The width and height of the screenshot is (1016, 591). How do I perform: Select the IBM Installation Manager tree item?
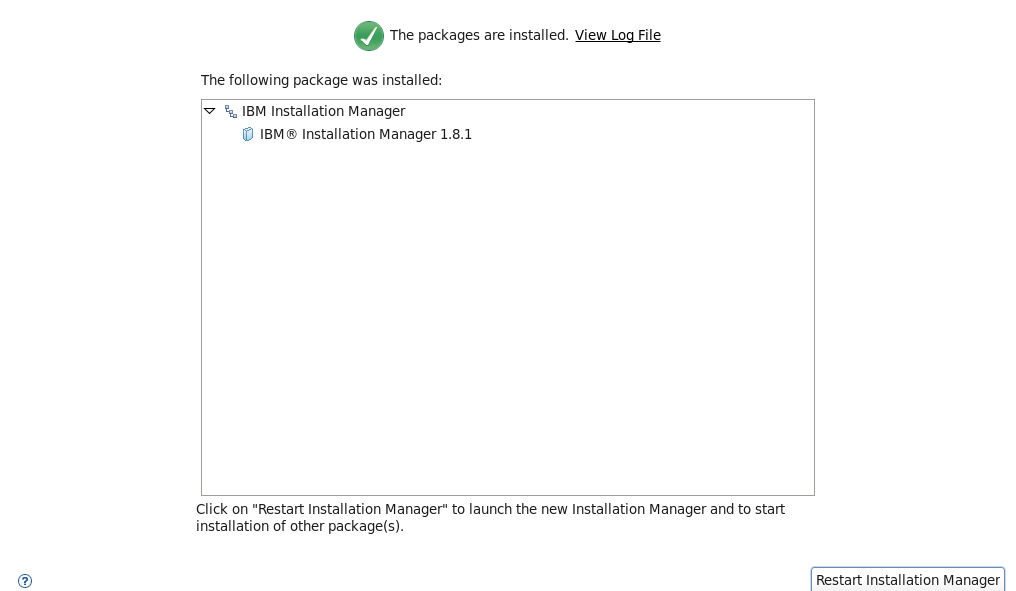coord(323,111)
